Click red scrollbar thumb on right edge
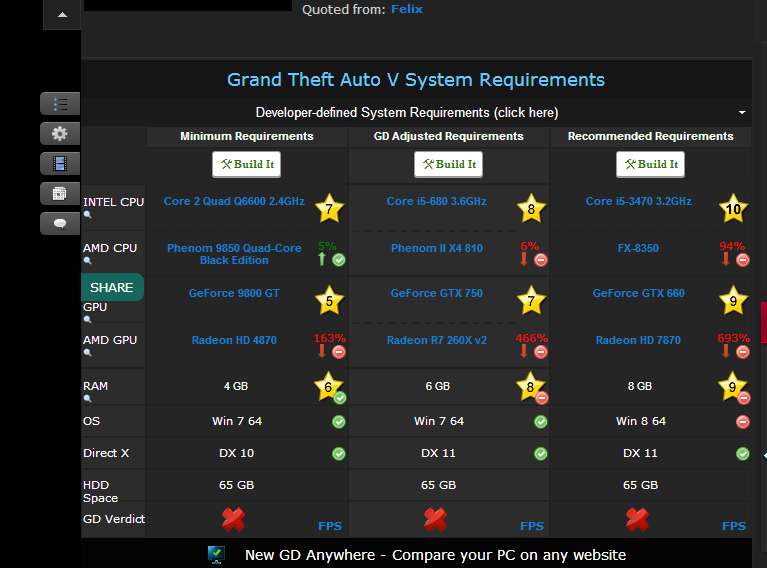Image resolution: width=767 pixels, height=568 pixels. [x=764, y=322]
